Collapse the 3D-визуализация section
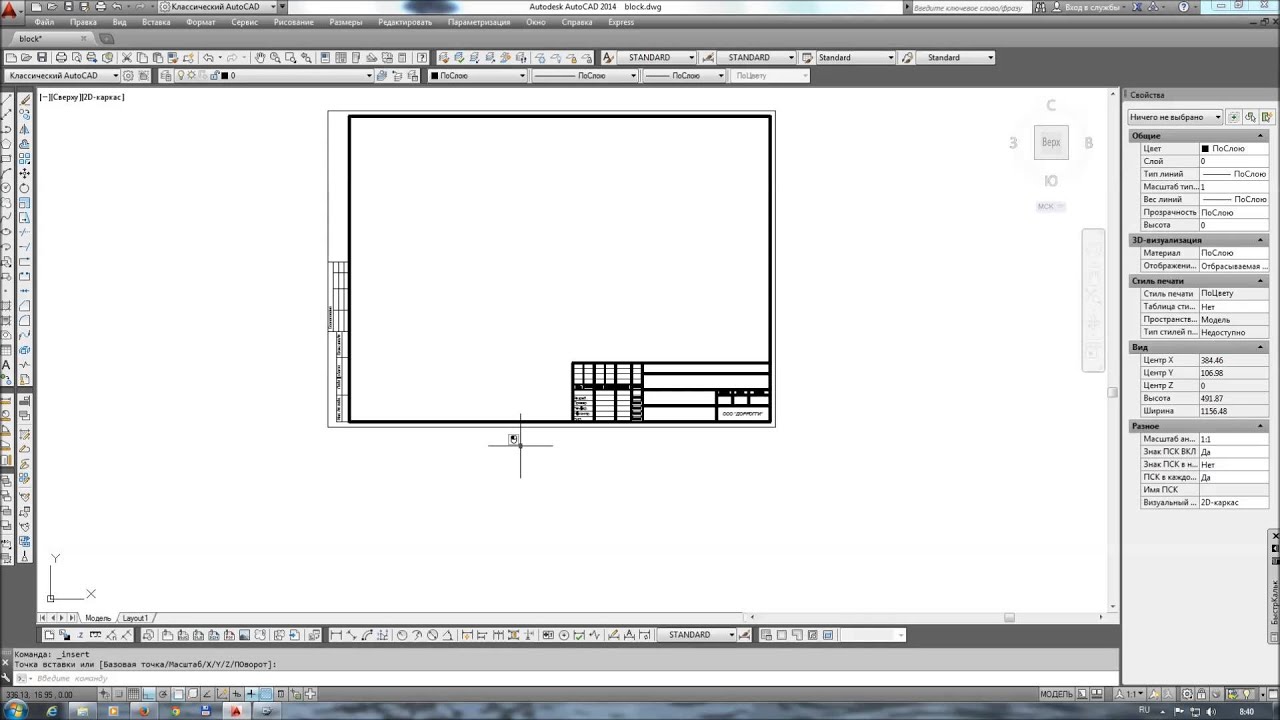 pyautogui.click(x=1262, y=240)
